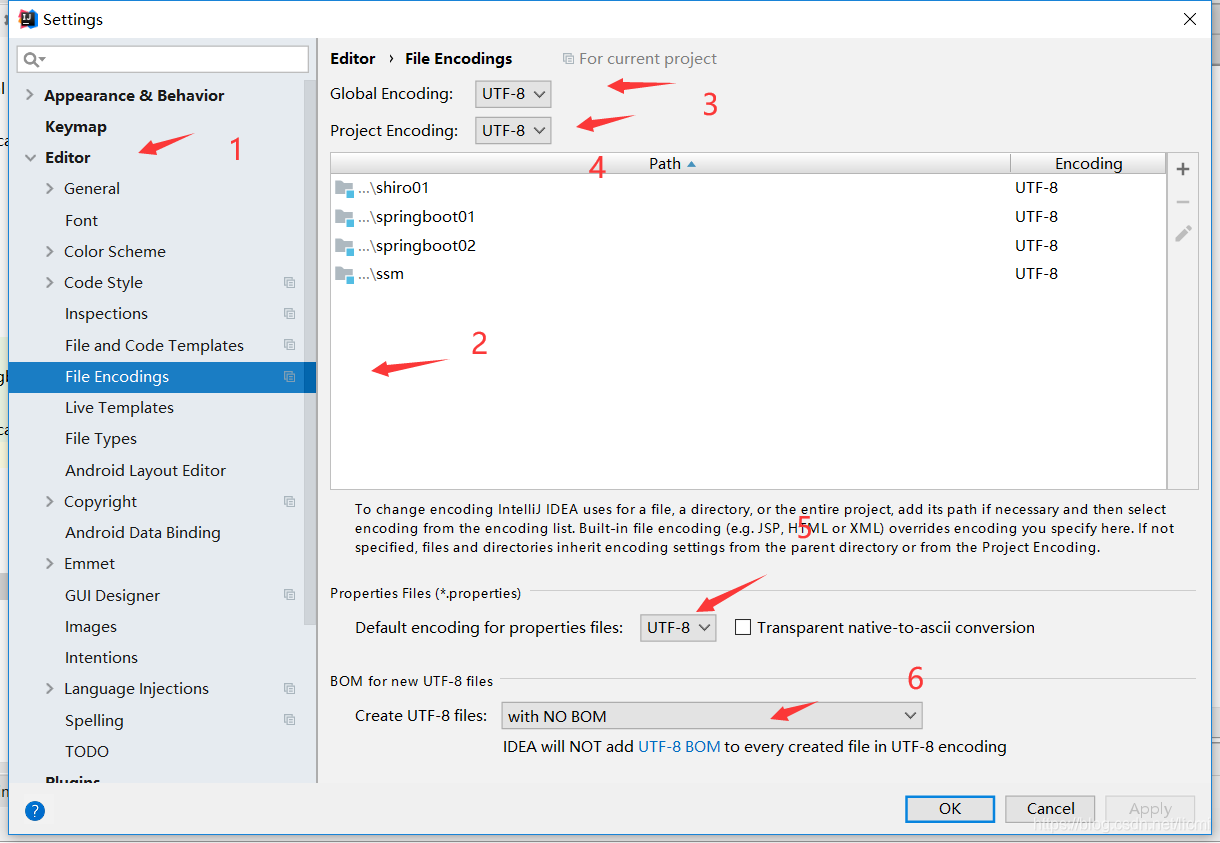Click UTF-8 encoding cell for shiro01
The image size is (1220, 843).
(1036, 188)
